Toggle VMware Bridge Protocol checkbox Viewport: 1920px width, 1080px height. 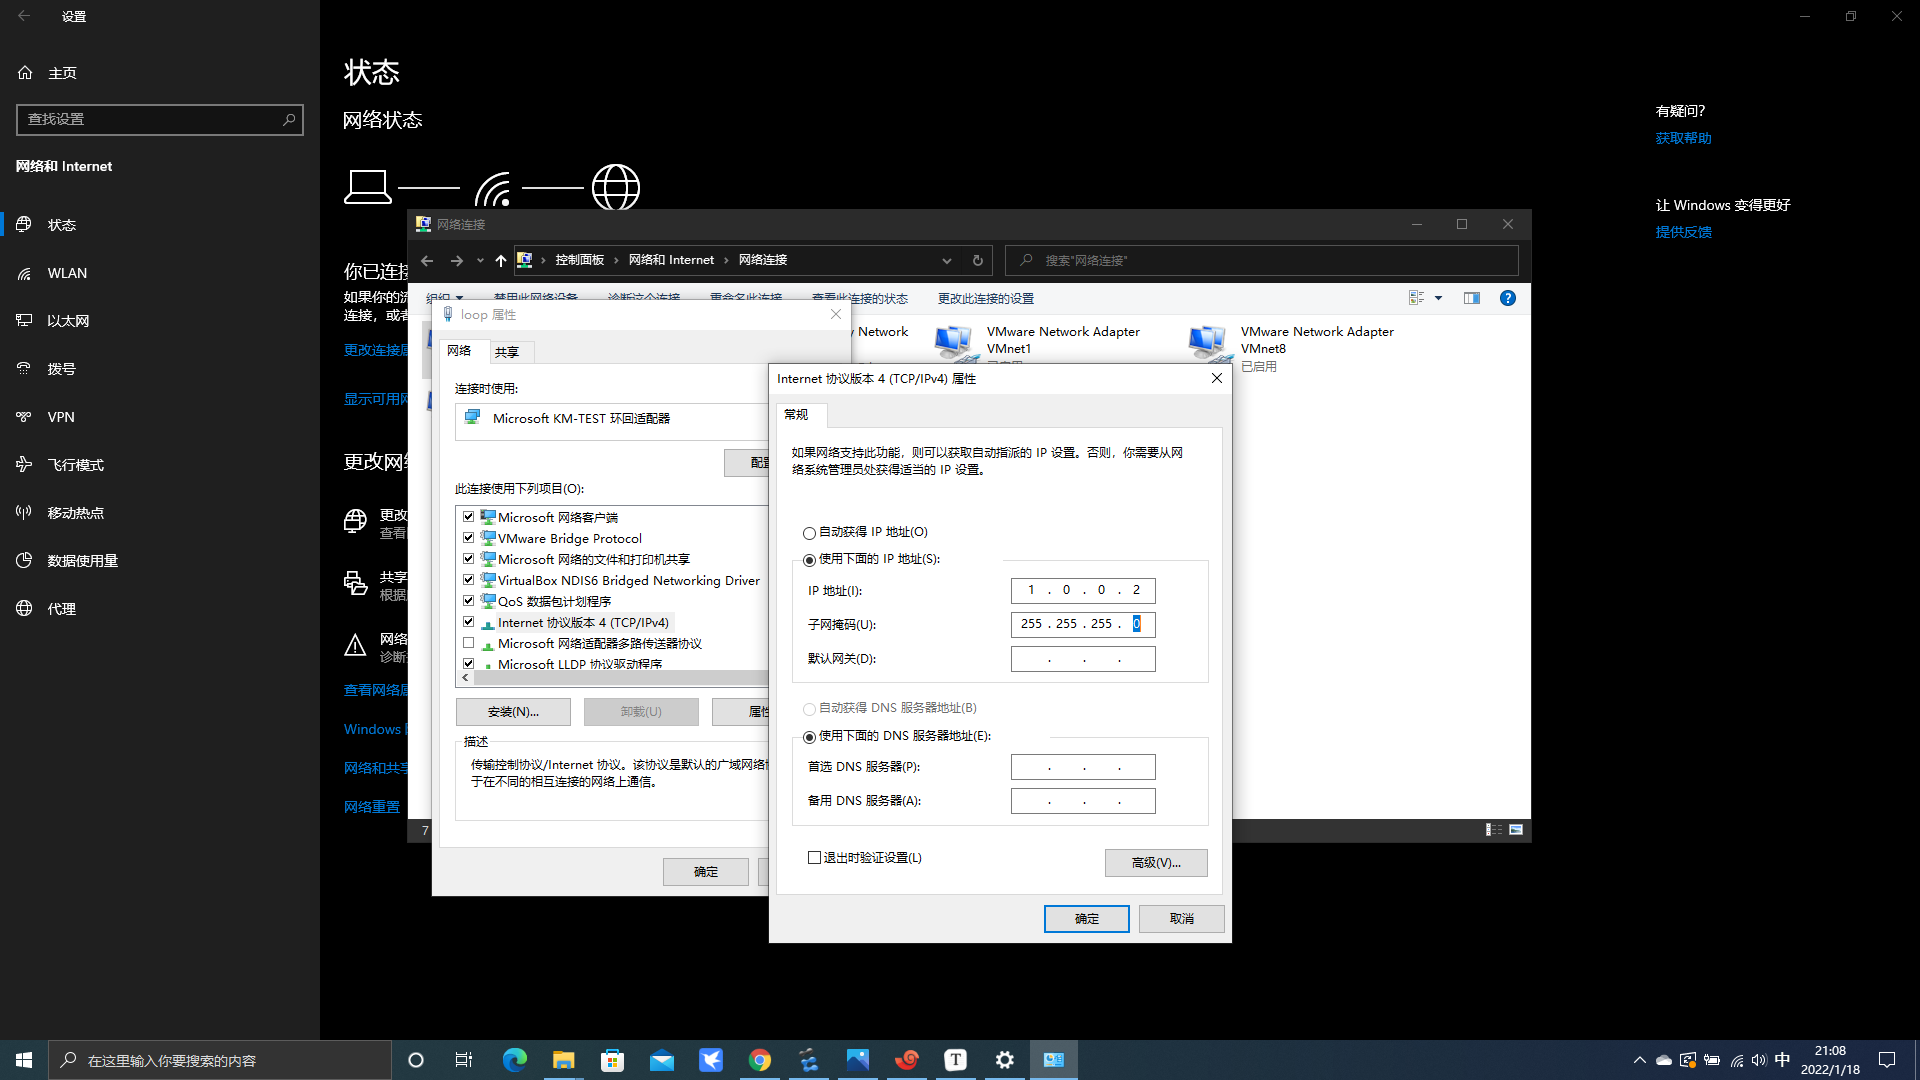(468, 538)
